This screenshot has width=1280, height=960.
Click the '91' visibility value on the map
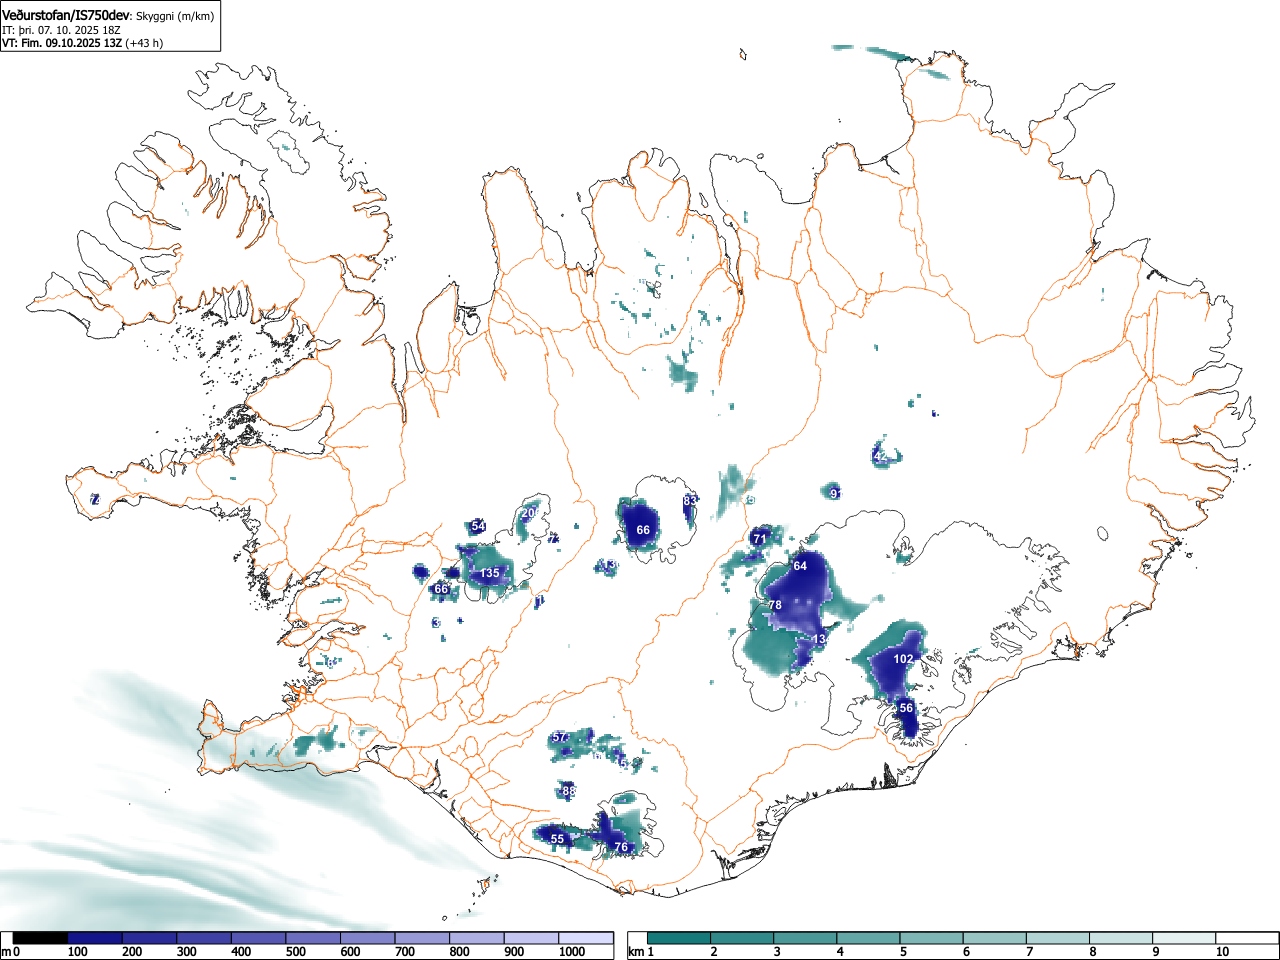coord(836,493)
